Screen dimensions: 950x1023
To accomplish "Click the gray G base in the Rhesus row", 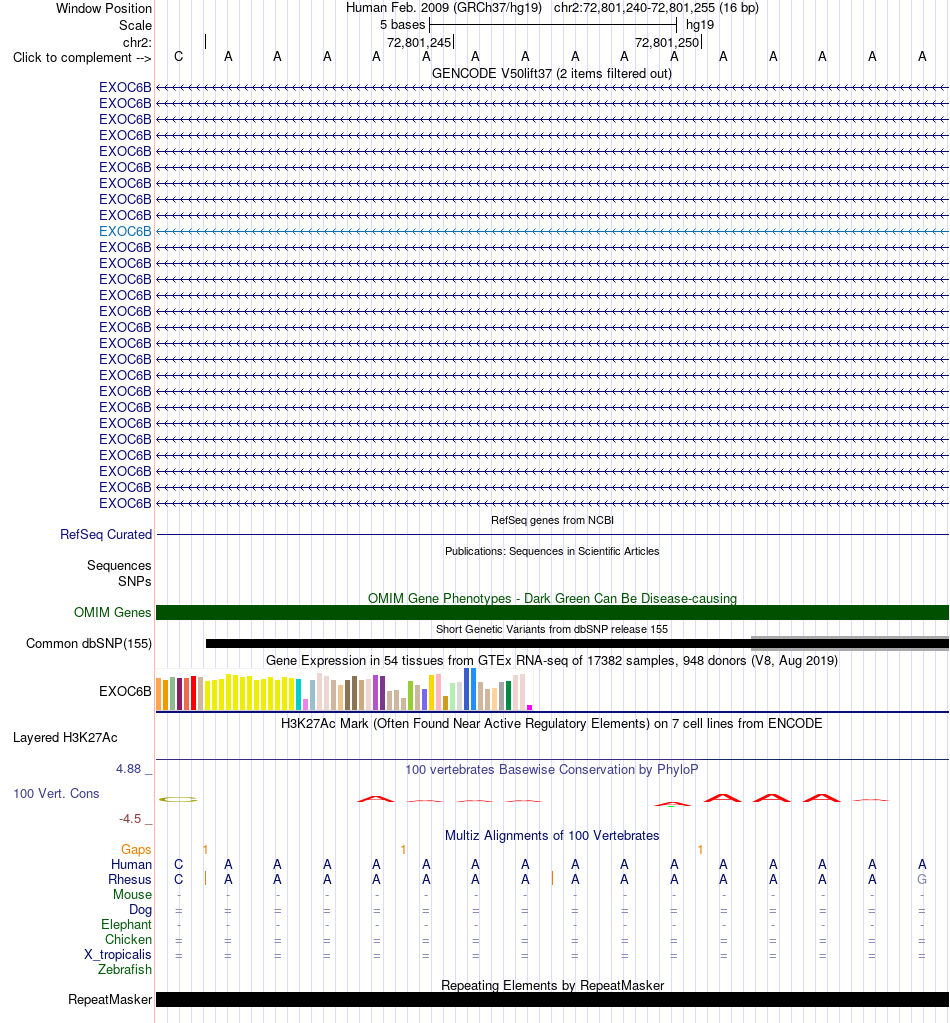I will [x=922, y=879].
